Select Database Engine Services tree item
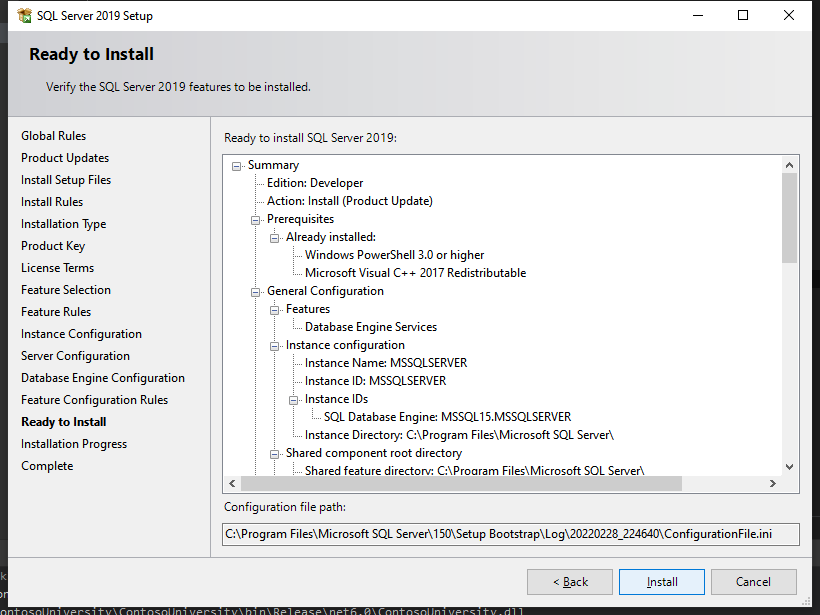 [x=370, y=327]
